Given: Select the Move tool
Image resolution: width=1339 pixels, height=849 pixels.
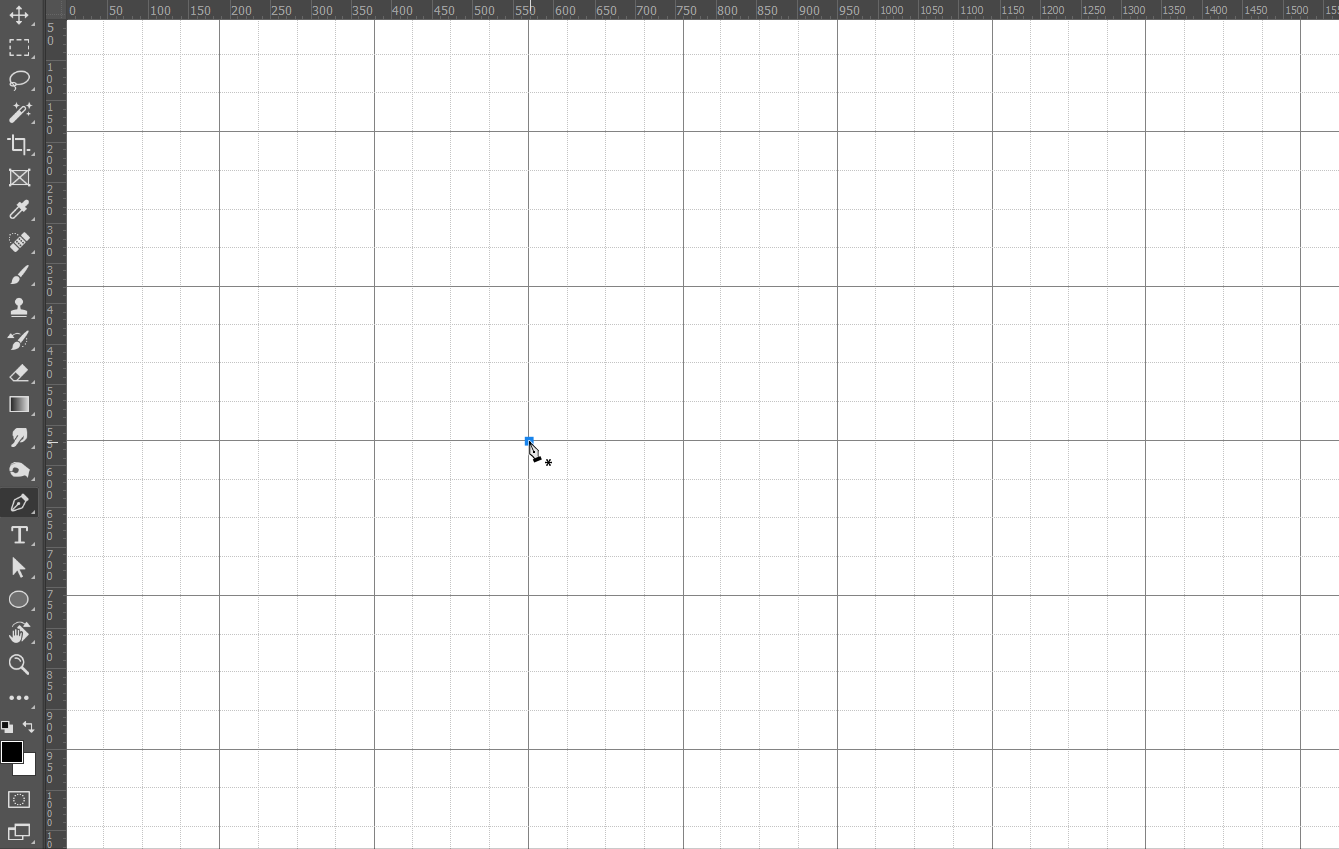Looking at the screenshot, I should point(19,16).
